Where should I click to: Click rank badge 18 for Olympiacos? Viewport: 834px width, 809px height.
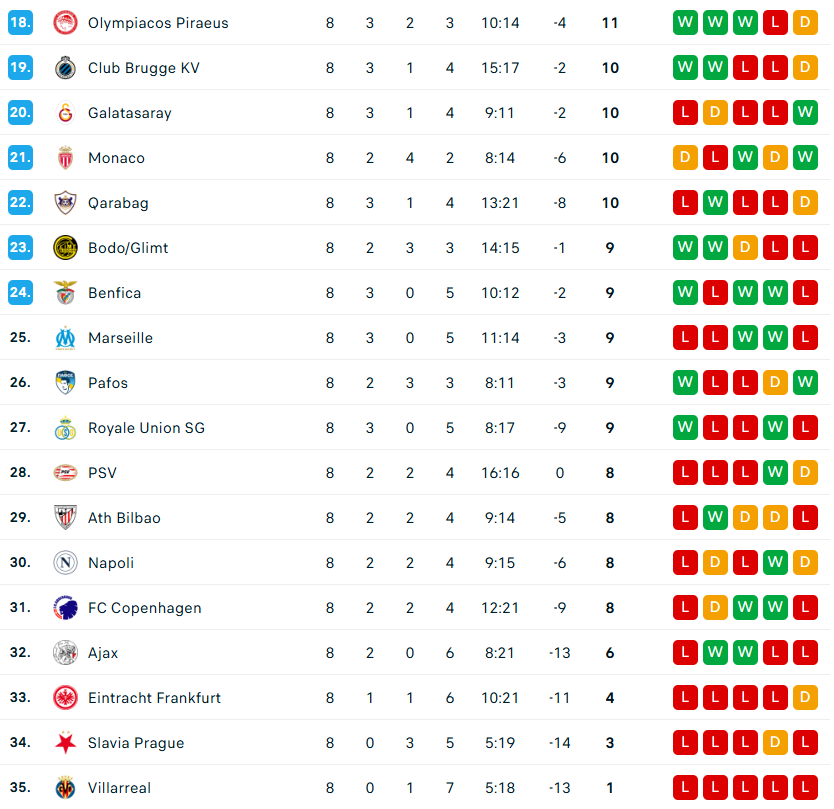(x=20, y=23)
